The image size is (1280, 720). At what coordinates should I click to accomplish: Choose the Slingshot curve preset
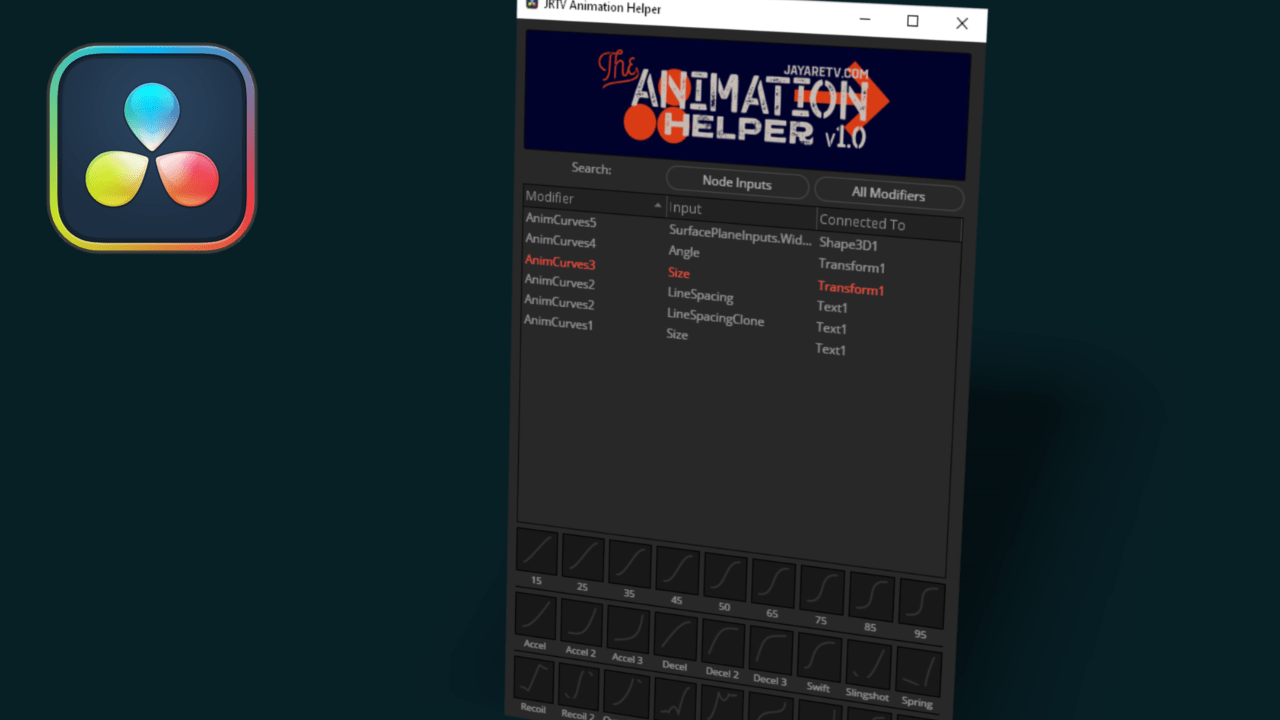click(x=867, y=663)
